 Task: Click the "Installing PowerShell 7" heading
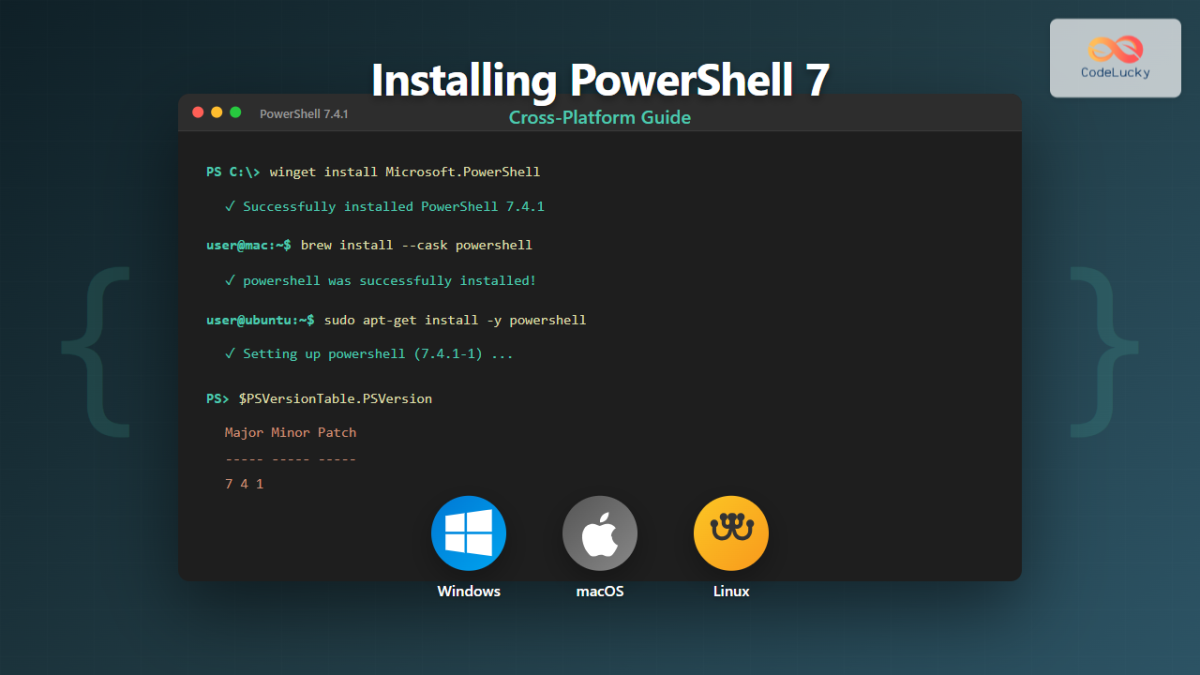pyautogui.click(x=600, y=80)
